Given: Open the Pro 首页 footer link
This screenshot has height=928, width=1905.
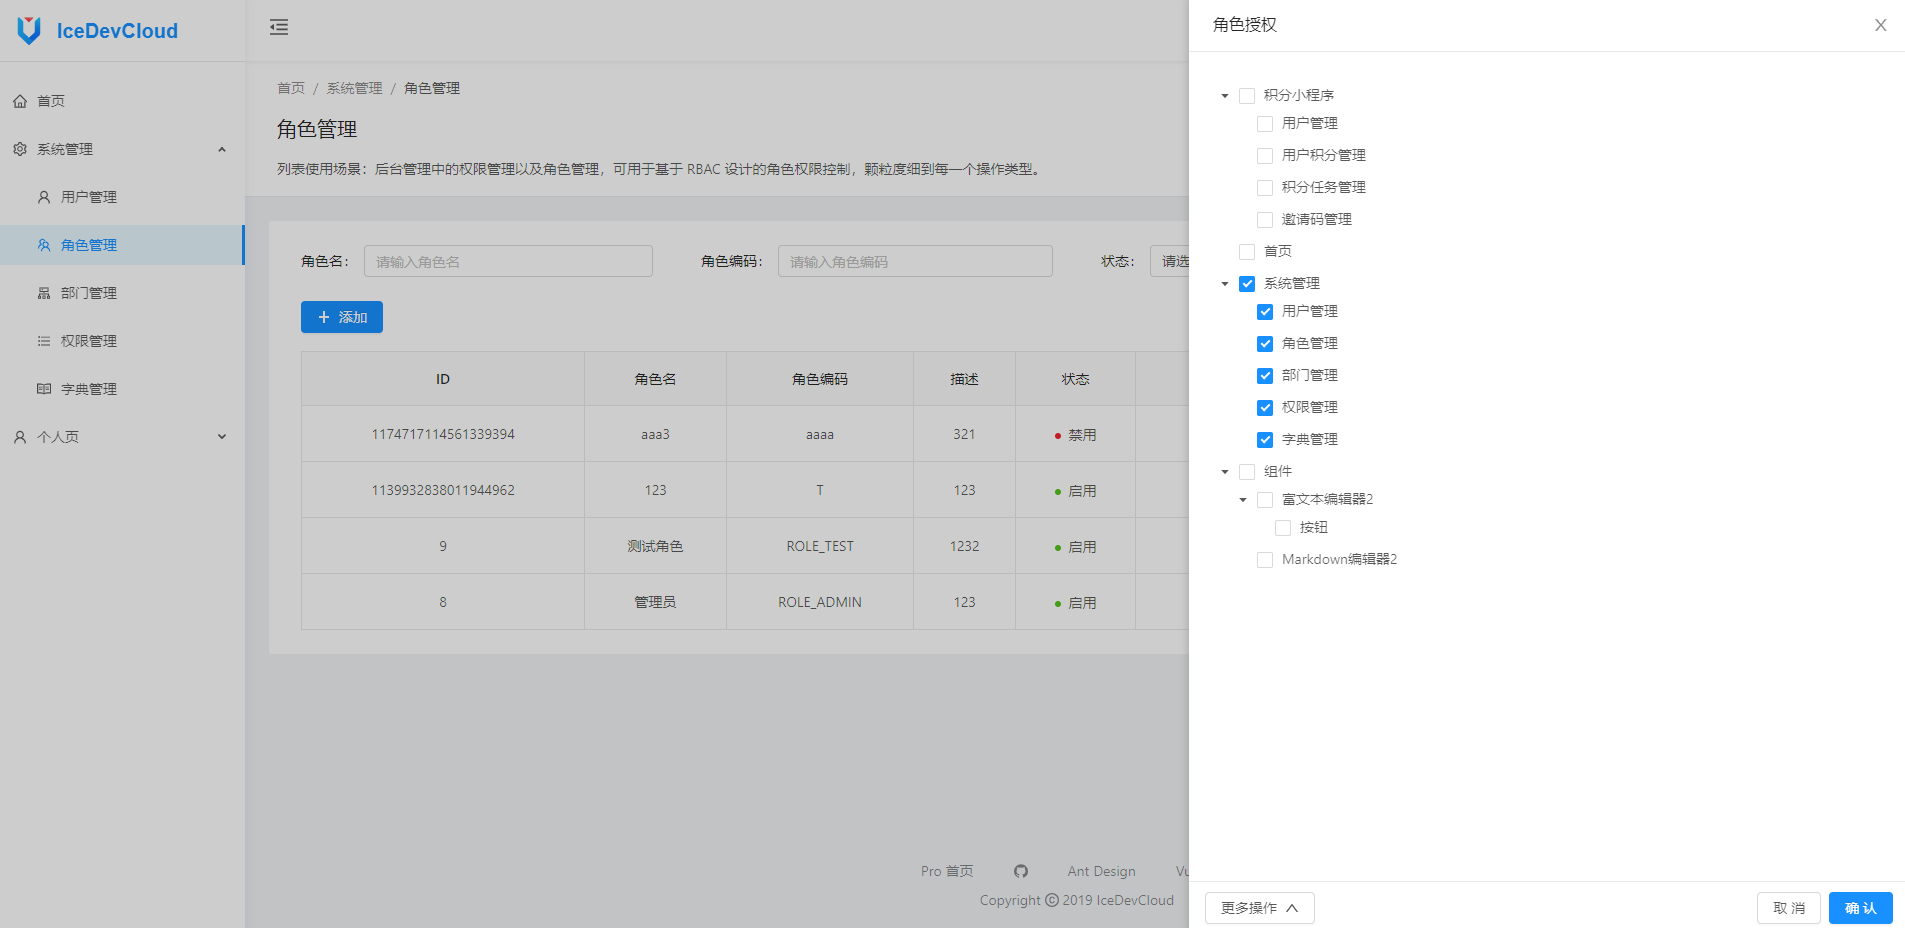Looking at the screenshot, I should [947, 871].
